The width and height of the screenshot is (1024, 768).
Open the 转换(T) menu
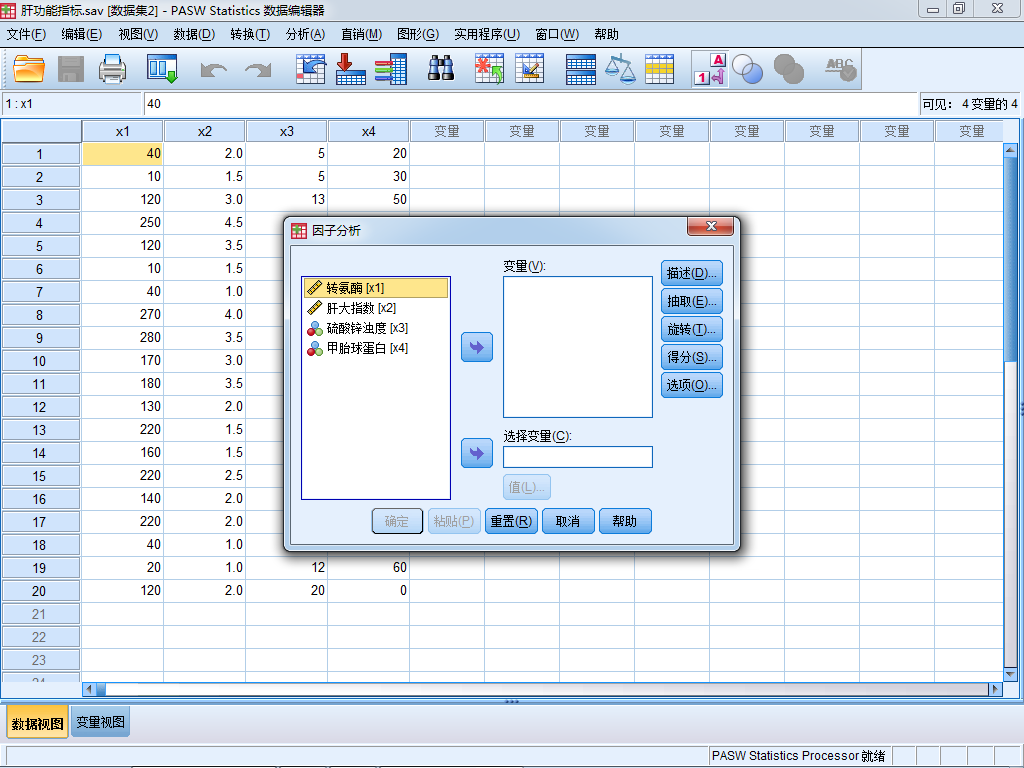coord(250,35)
